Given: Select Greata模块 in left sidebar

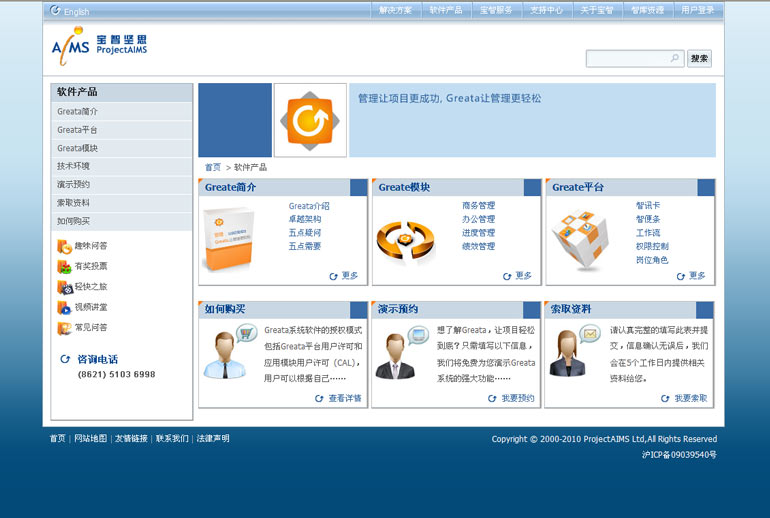Looking at the screenshot, I should coord(121,148).
